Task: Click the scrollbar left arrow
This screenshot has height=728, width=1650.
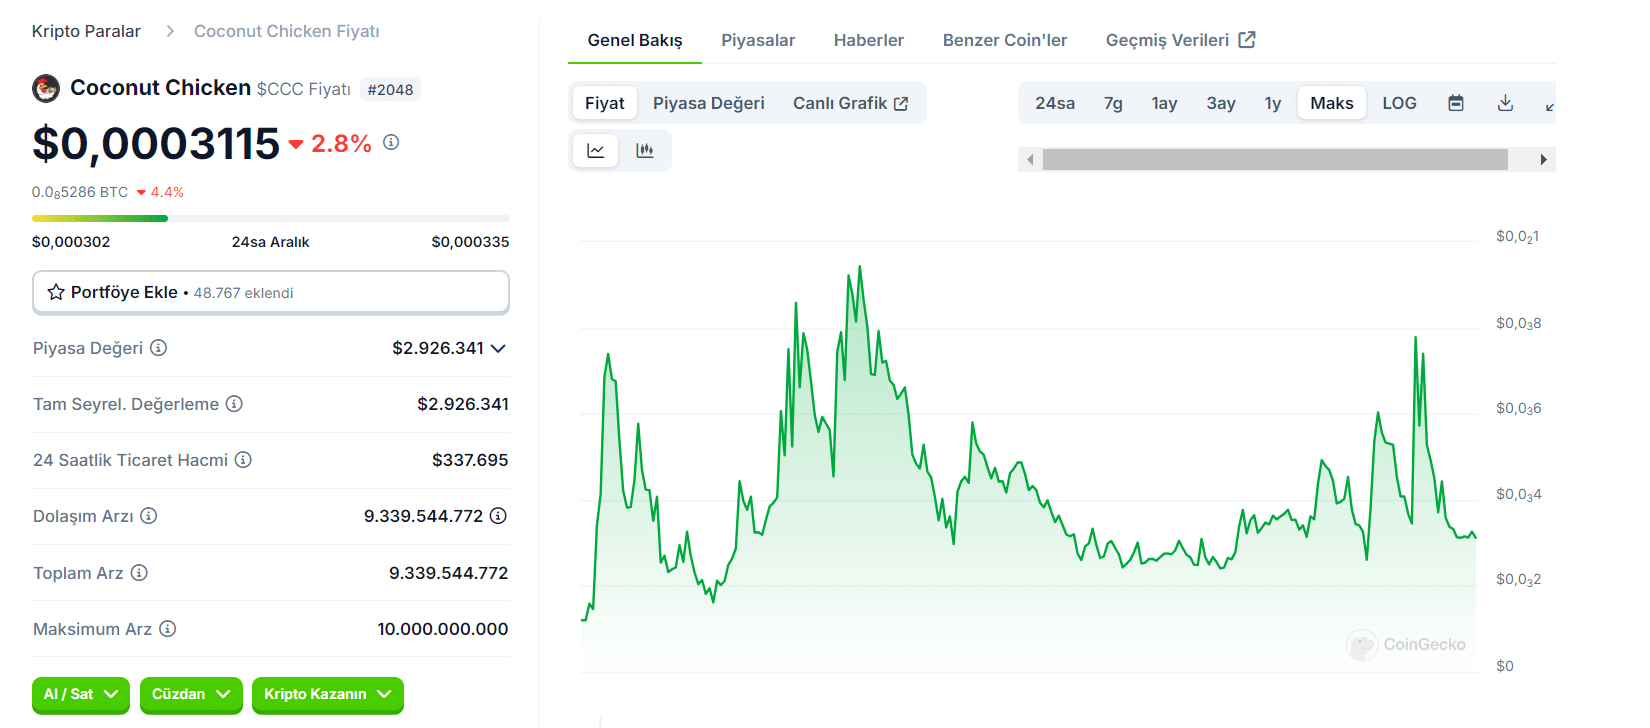Action: (1030, 160)
